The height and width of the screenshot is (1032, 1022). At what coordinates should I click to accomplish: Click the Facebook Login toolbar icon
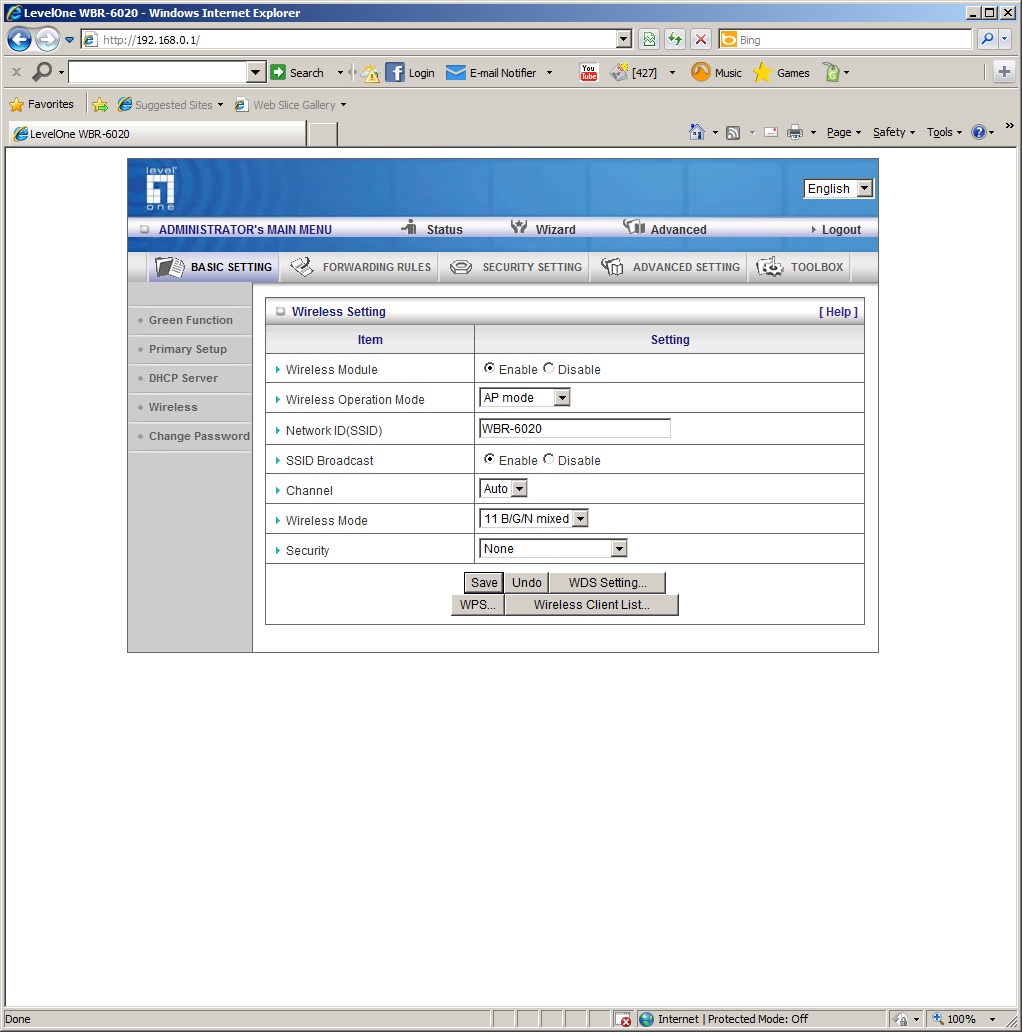tap(394, 72)
